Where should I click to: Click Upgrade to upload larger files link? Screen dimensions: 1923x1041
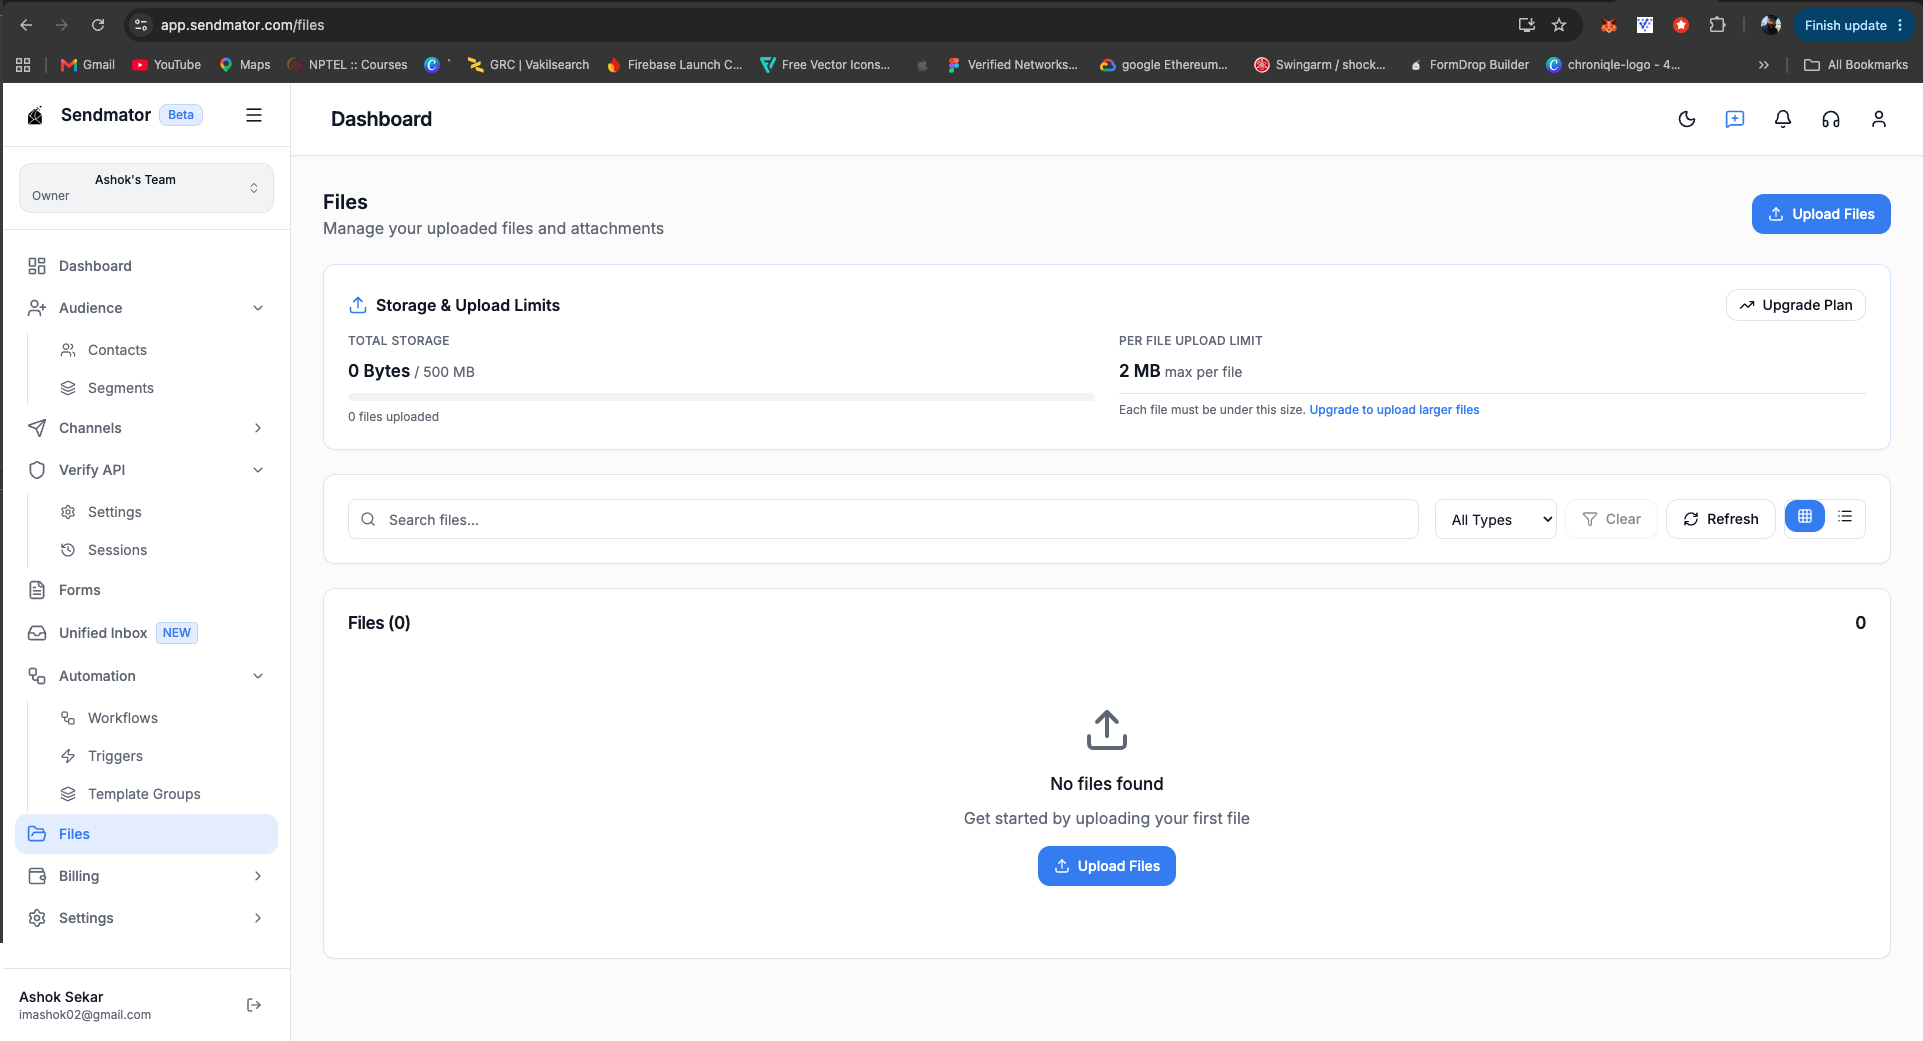(1394, 410)
